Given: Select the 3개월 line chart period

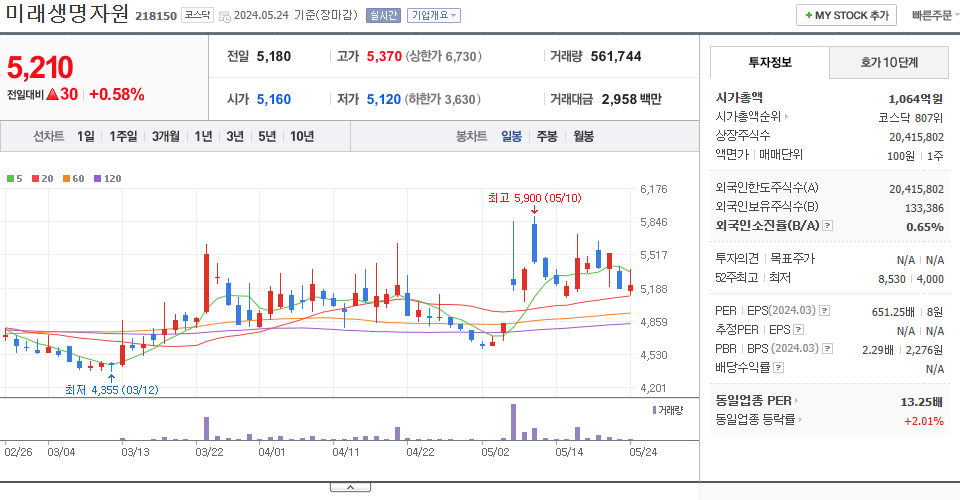Looking at the screenshot, I should pos(166,136).
